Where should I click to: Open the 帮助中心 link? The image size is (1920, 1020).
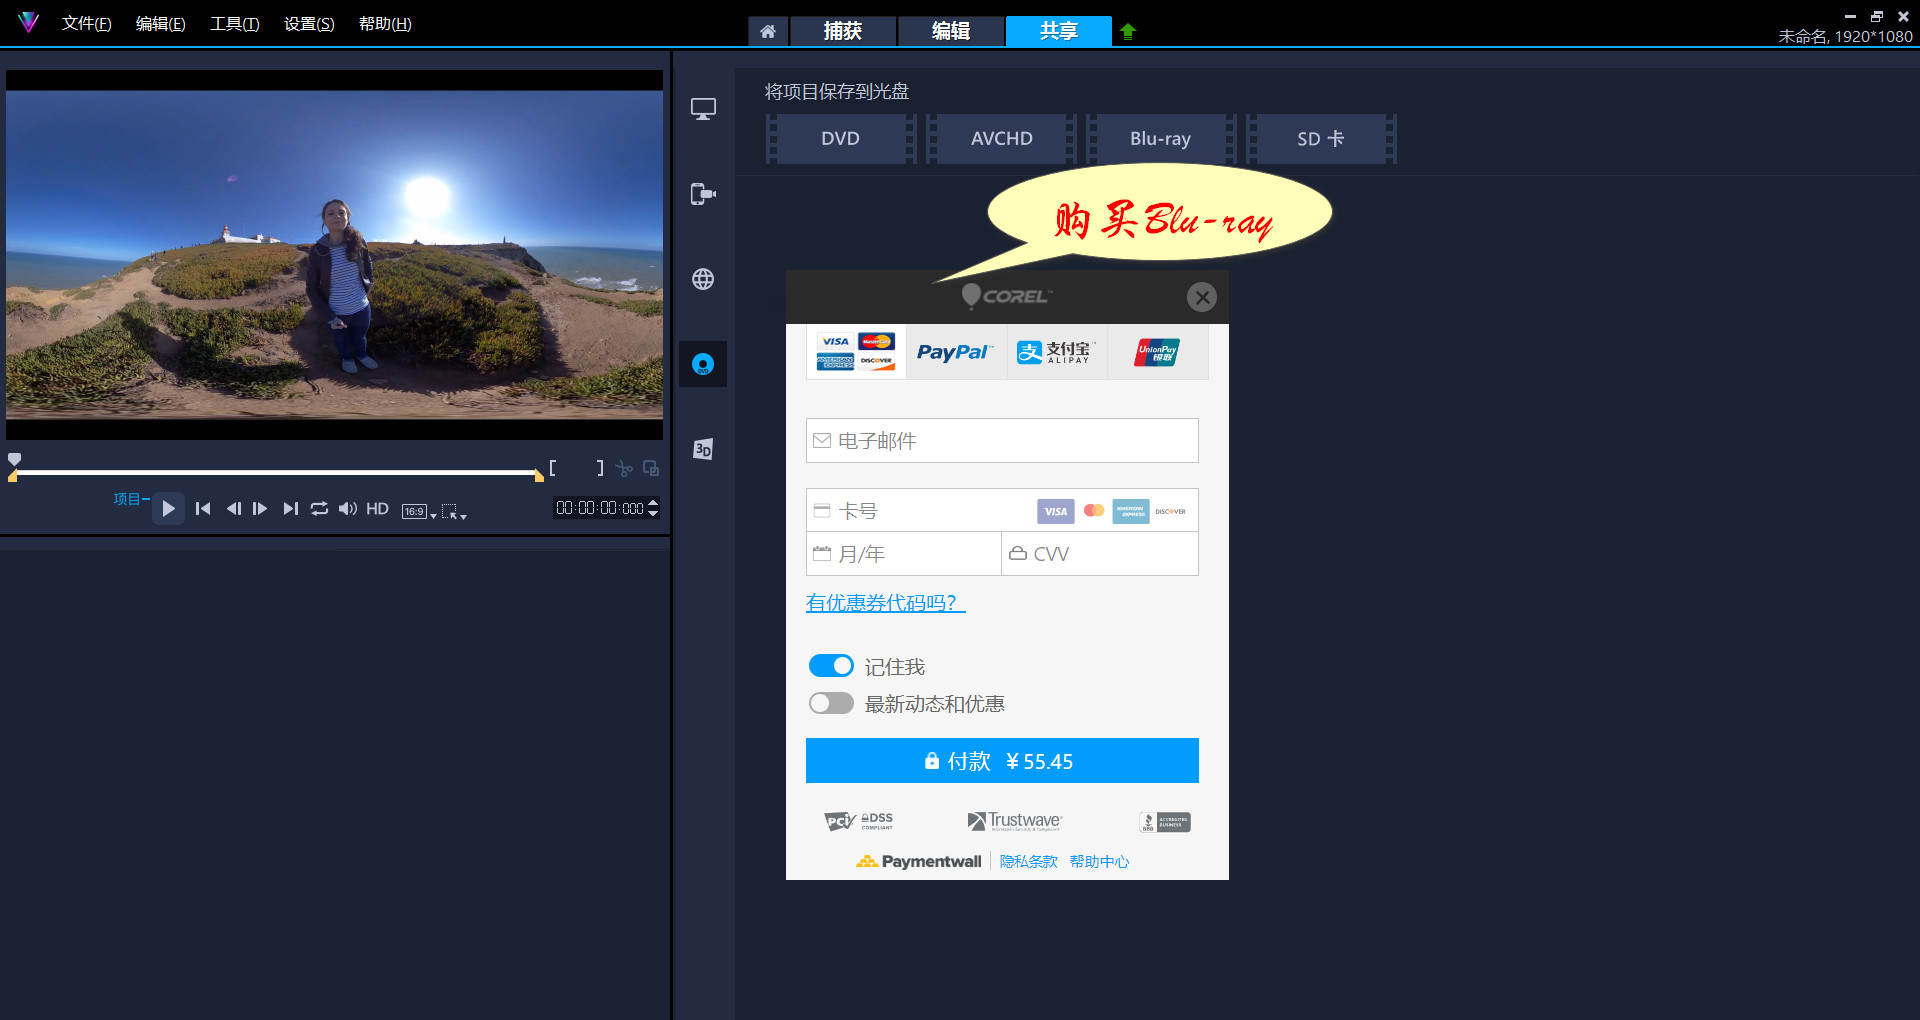tap(1099, 861)
